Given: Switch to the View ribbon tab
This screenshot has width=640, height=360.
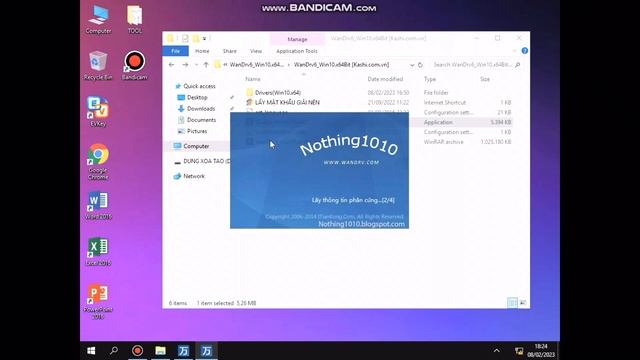Looking at the screenshot, I should (x=256, y=51).
